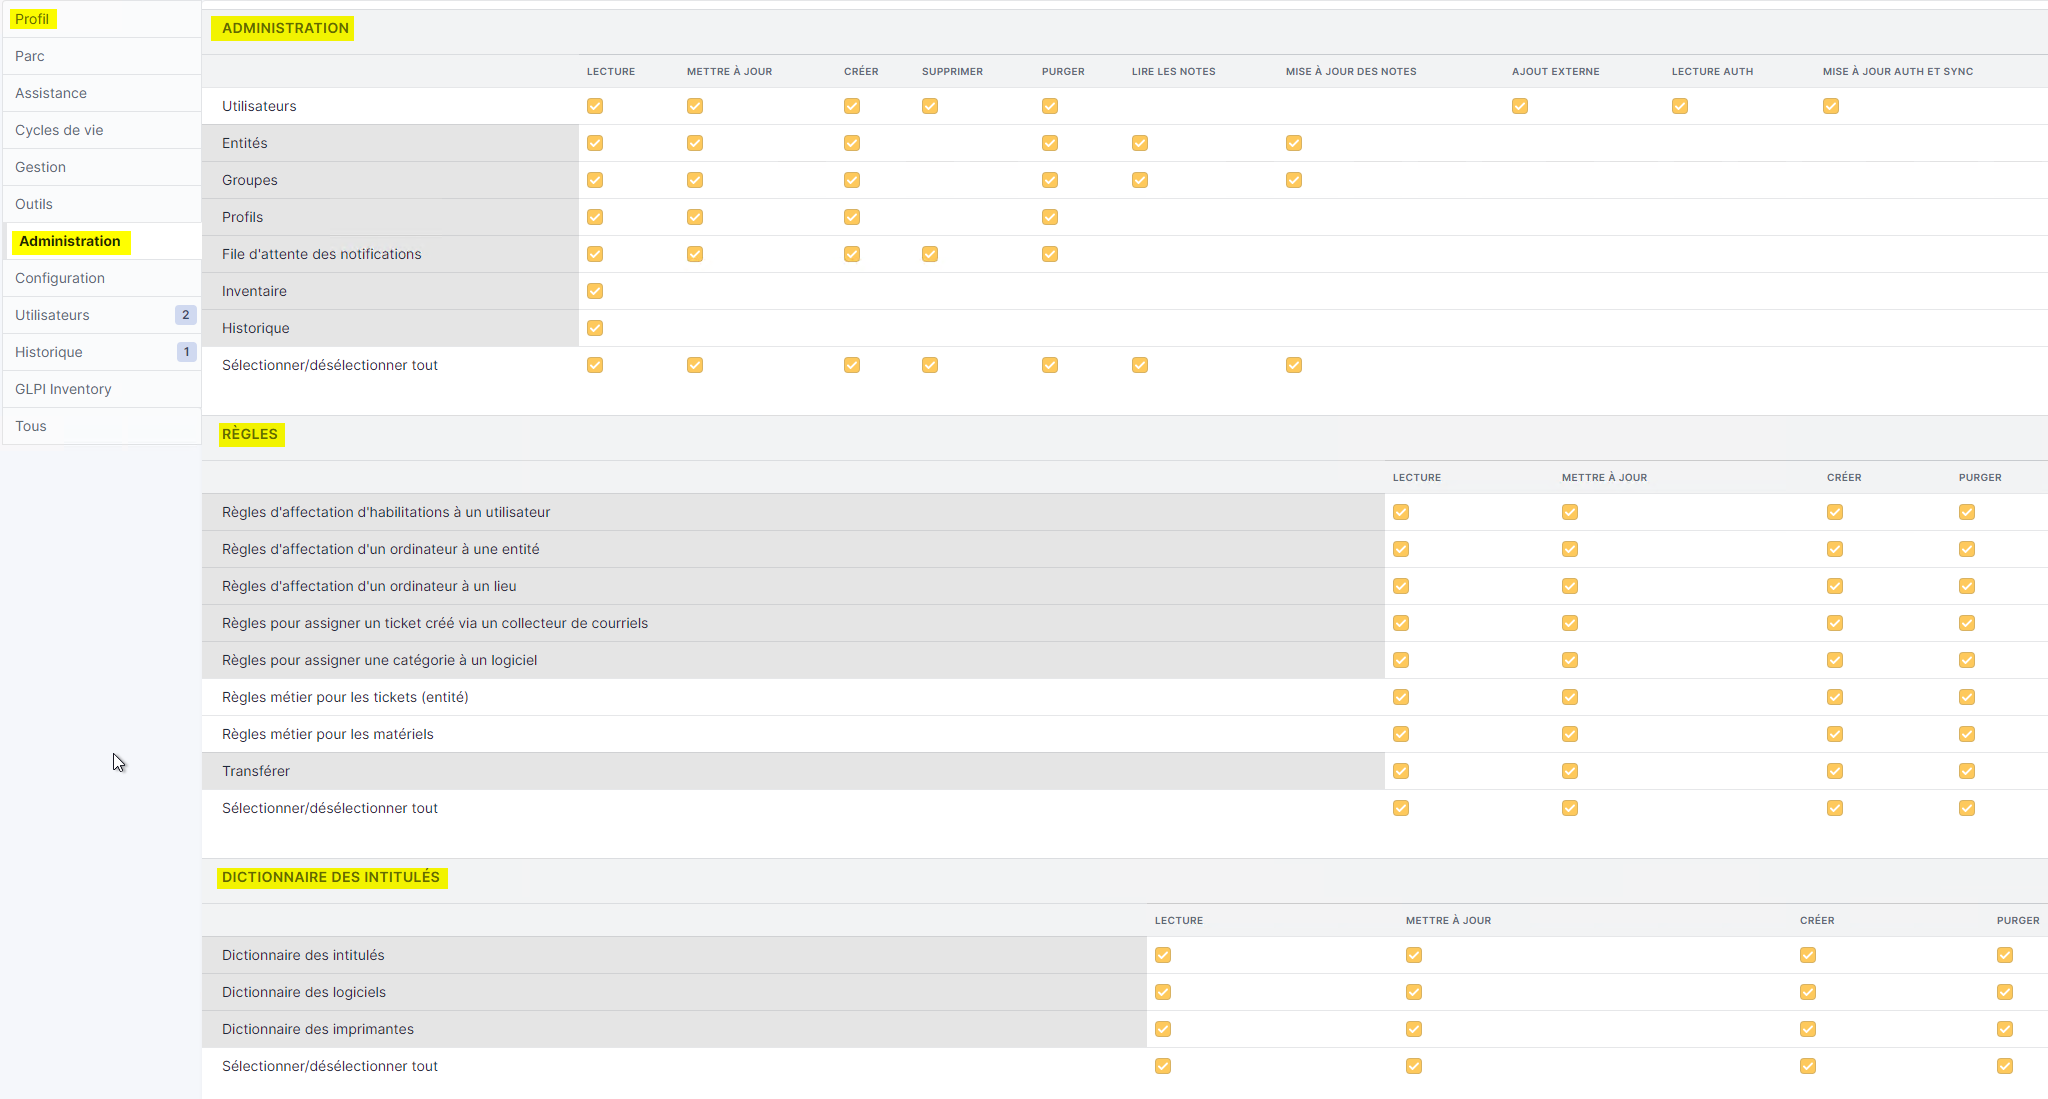Uncheck Lire les notes for Entités
2048x1099 pixels.
tap(1140, 143)
